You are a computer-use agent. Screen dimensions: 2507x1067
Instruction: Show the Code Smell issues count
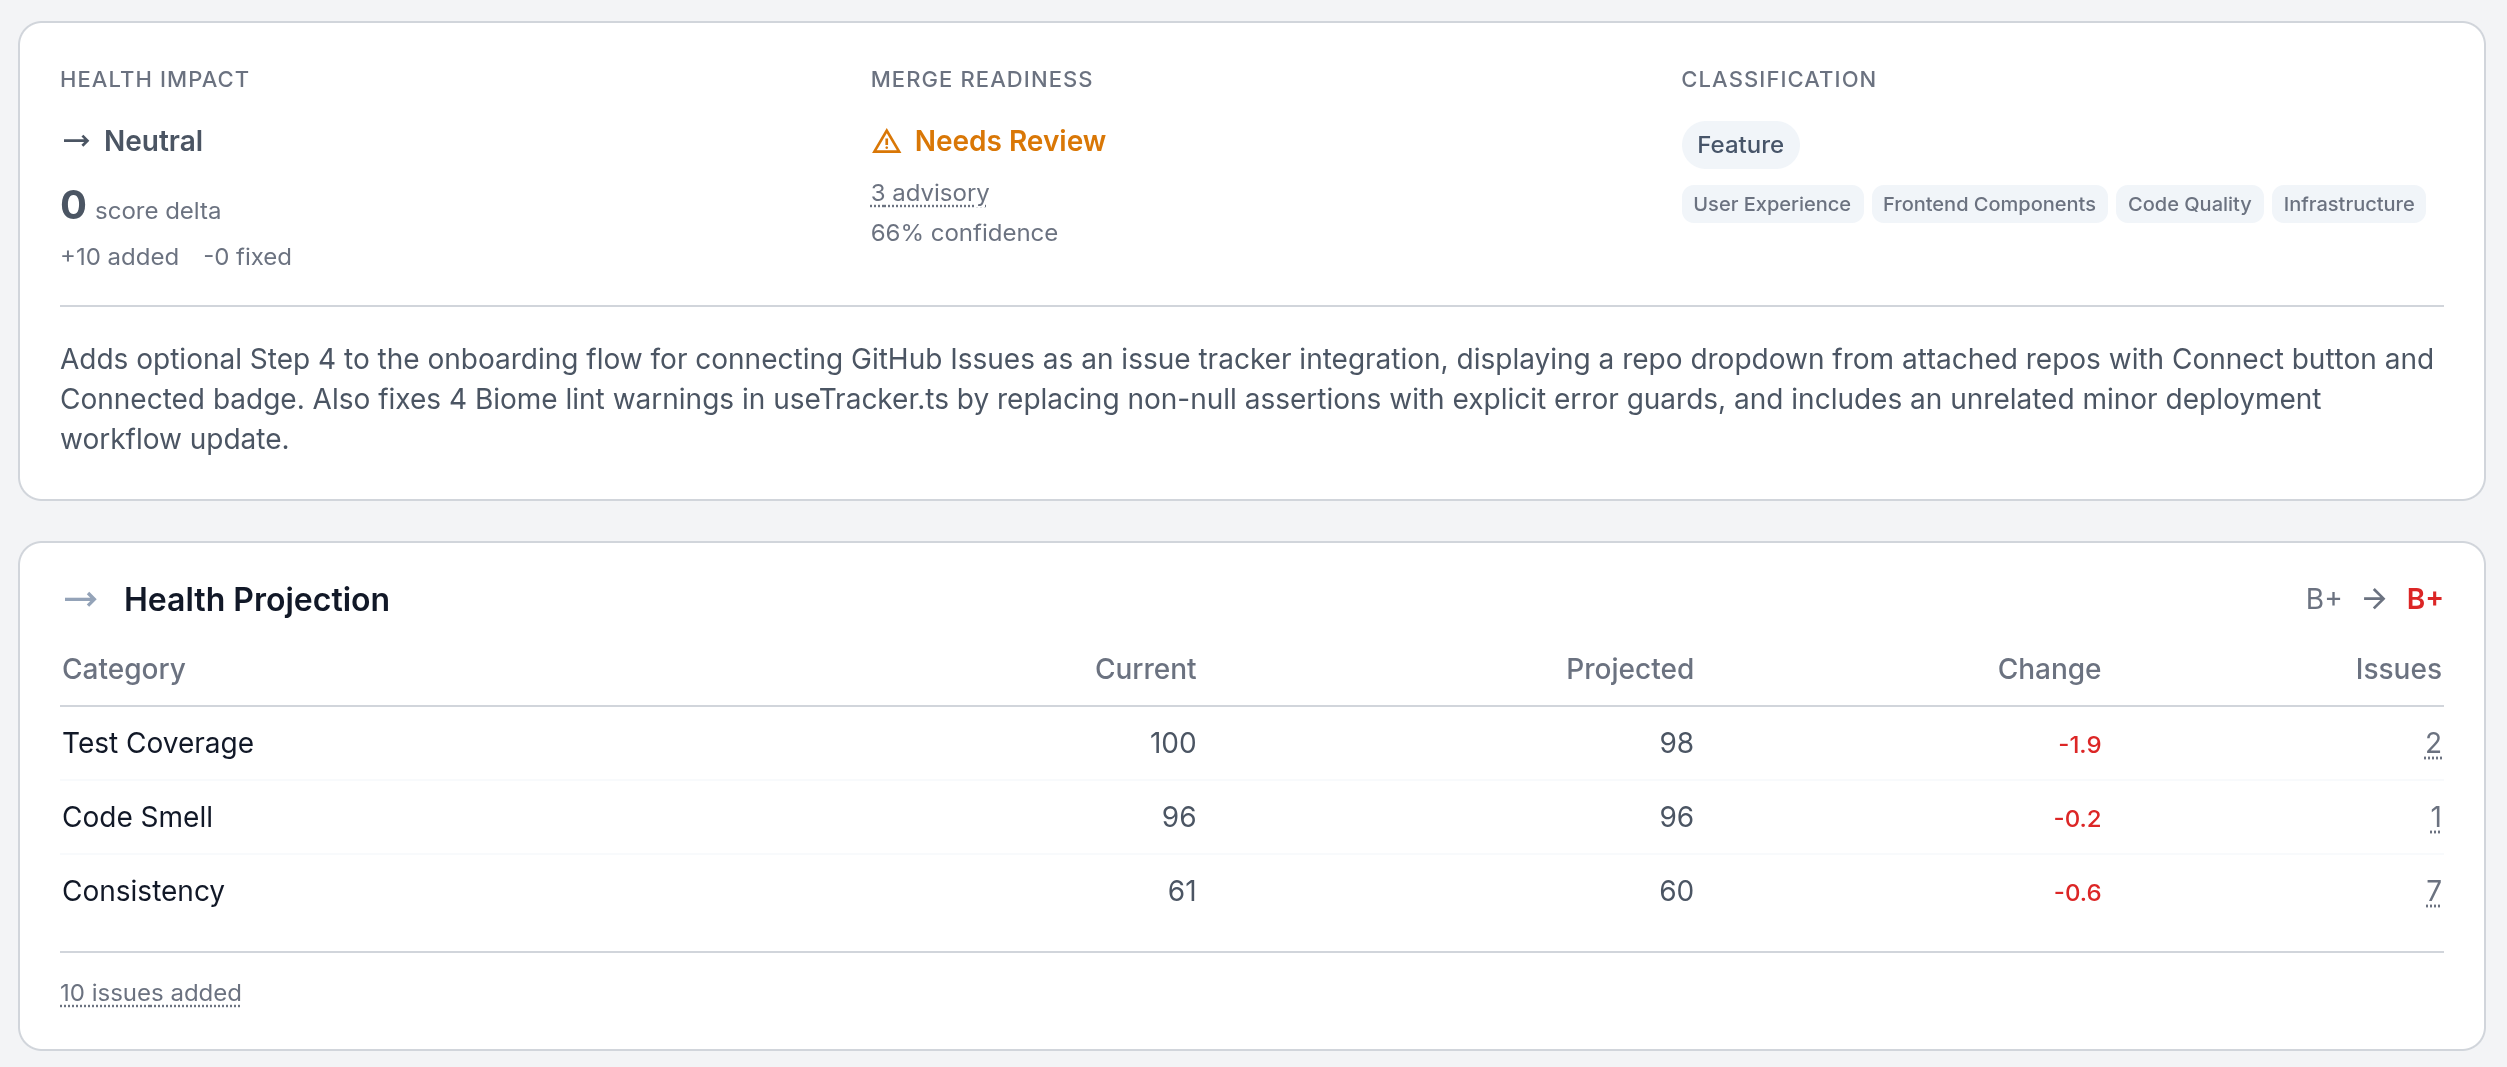point(2435,817)
